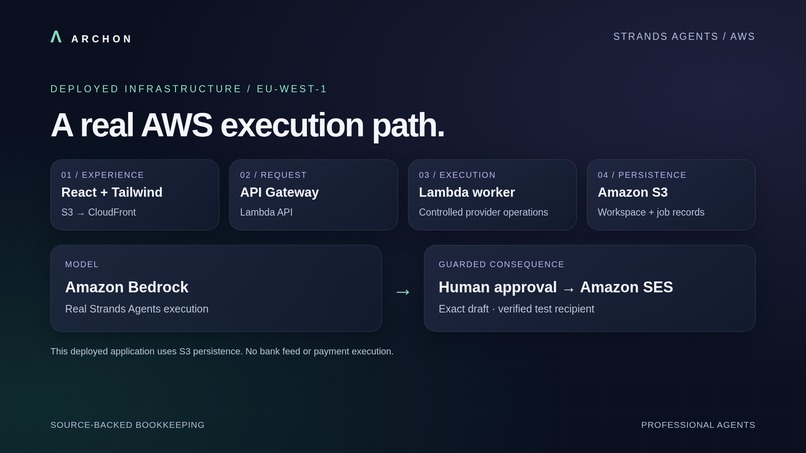Click 'Real Strands Agents execution' caption

(137, 309)
